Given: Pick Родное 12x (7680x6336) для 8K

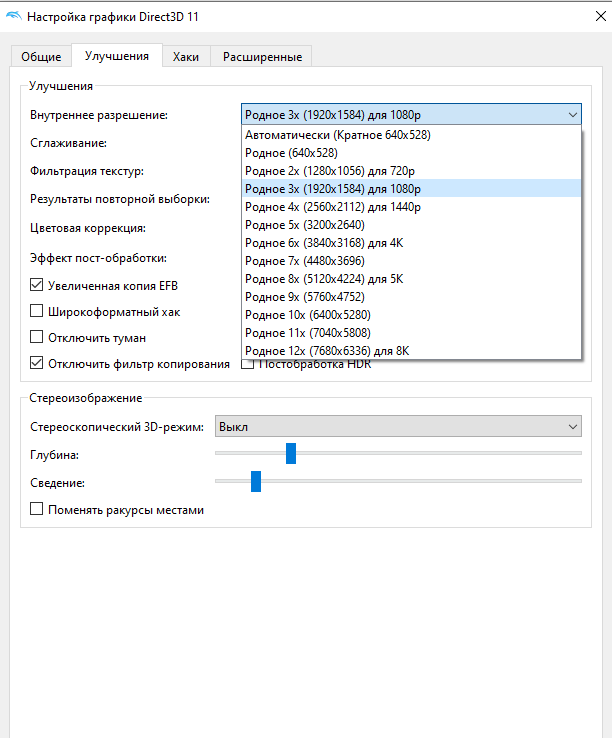Looking at the screenshot, I should pyautogui.click(x=411, y=351).
